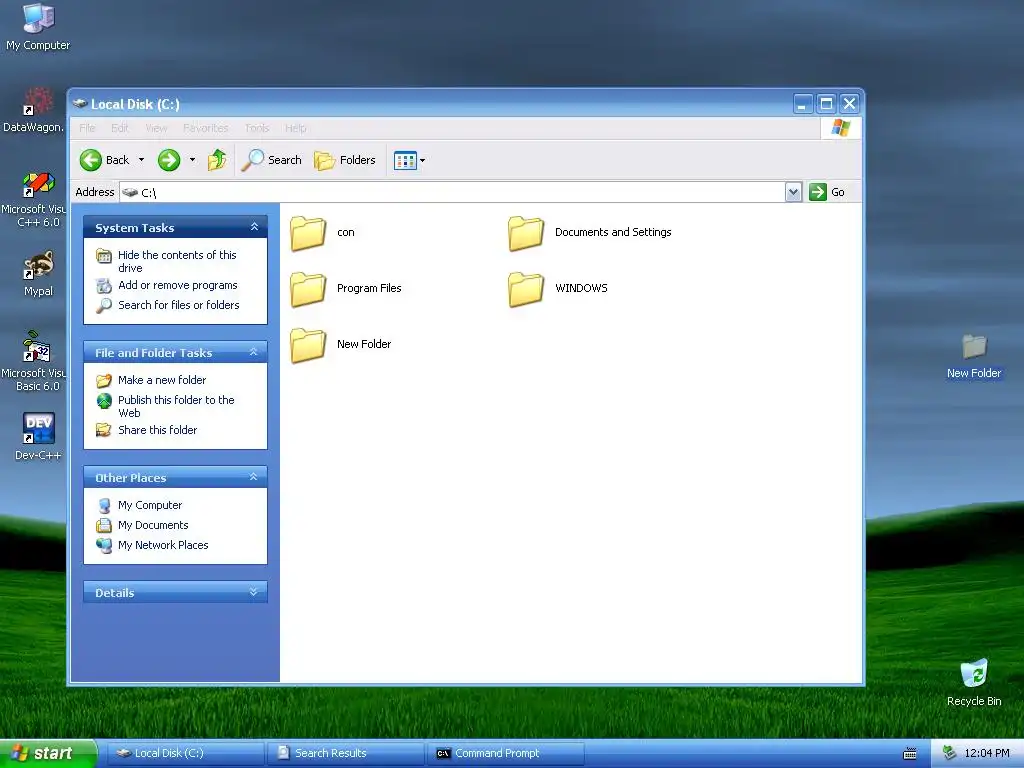This screenshot has height=768, width=1024.
Task: Toggle the Folders pane button
Action: coord(345,160)
